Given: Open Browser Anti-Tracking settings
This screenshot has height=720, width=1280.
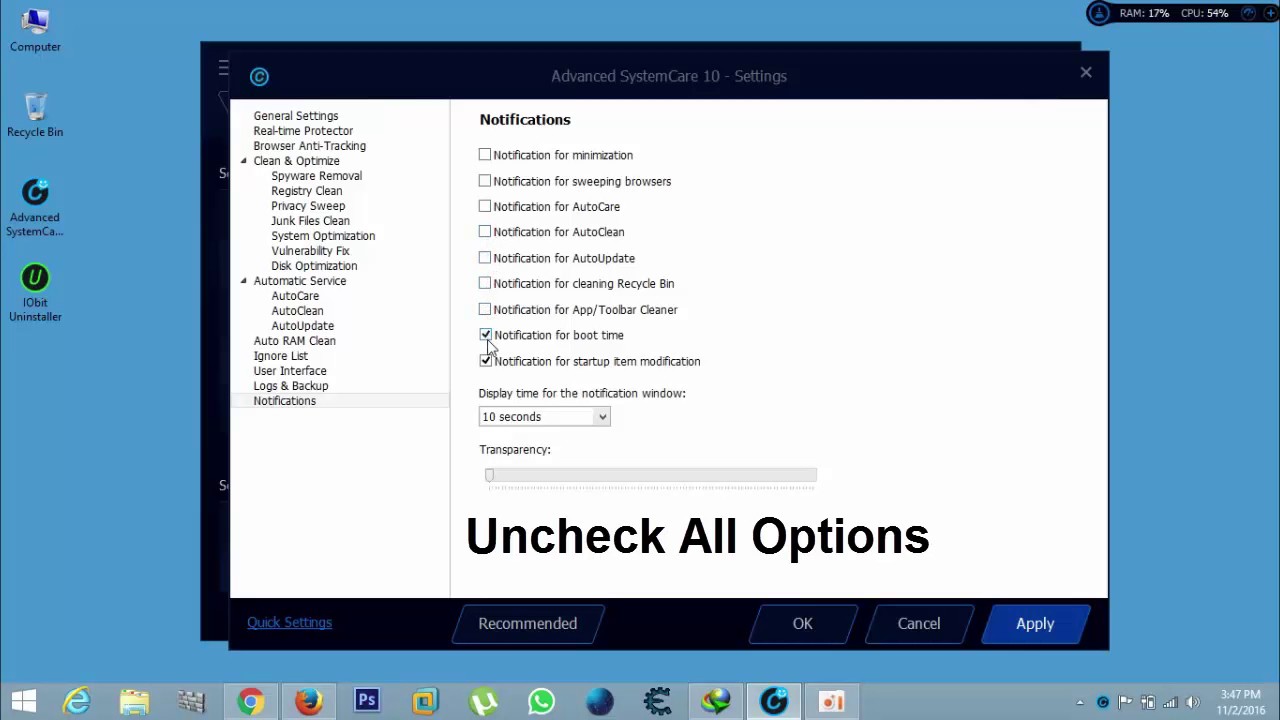Looking at the screenshot, I should 309,146.
